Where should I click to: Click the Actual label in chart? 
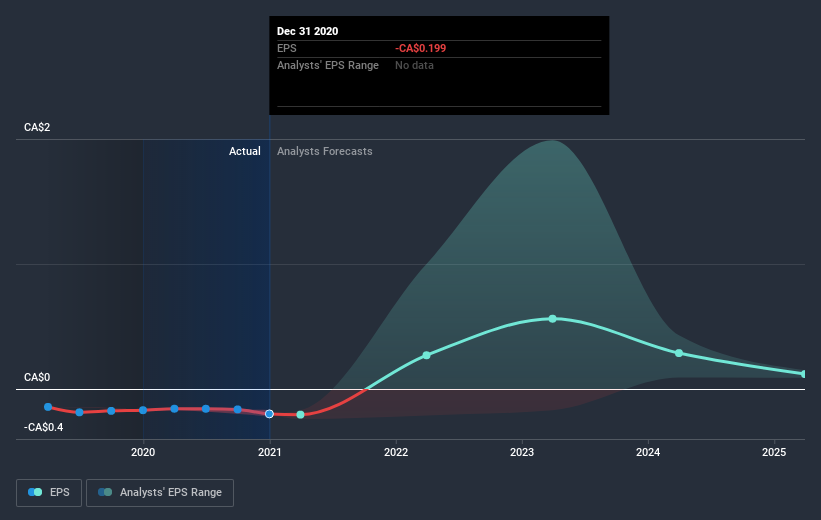(245, 151)
